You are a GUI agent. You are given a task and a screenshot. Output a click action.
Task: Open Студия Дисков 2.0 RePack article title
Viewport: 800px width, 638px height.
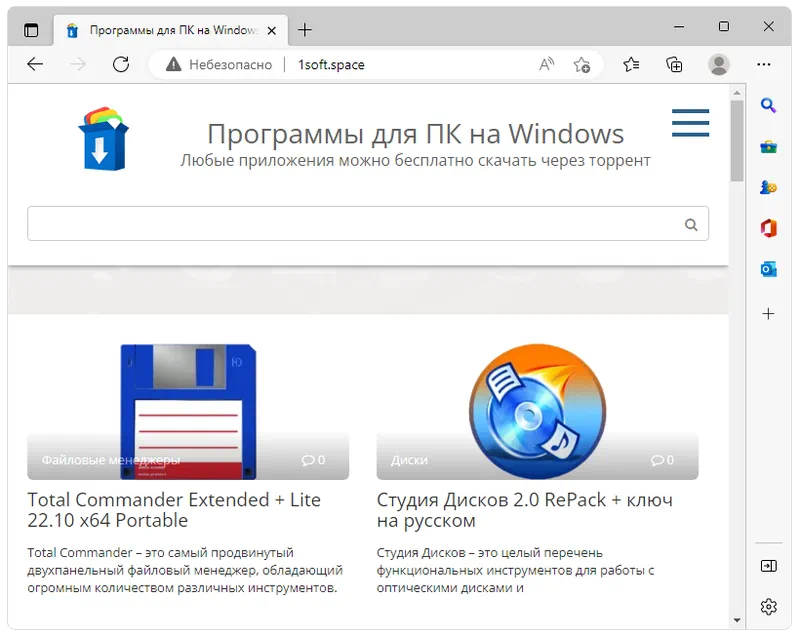(524, 510)
